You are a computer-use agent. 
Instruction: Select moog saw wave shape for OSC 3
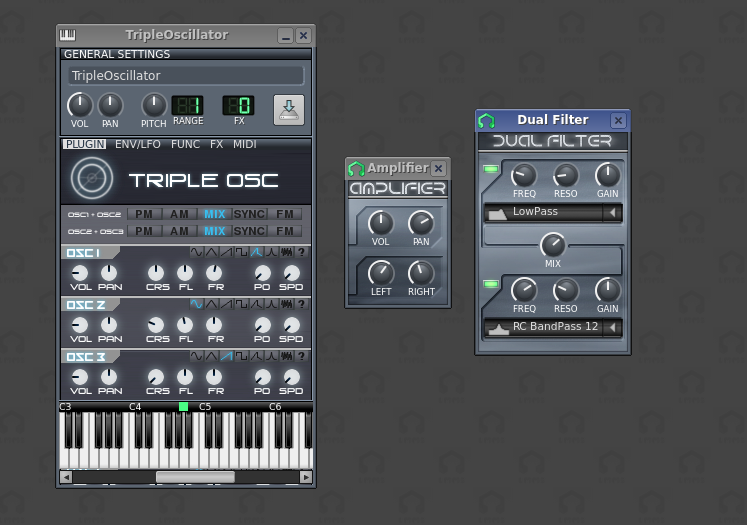point(256,356)
